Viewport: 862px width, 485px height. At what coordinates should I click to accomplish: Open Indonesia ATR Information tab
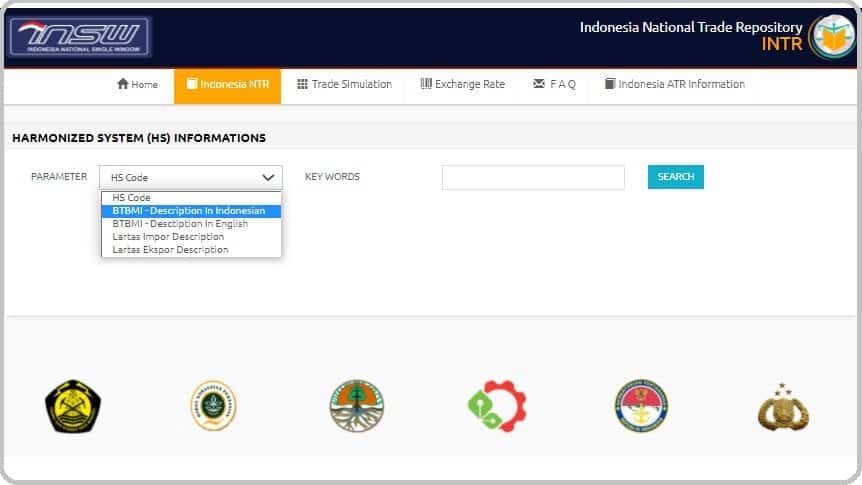675,84
